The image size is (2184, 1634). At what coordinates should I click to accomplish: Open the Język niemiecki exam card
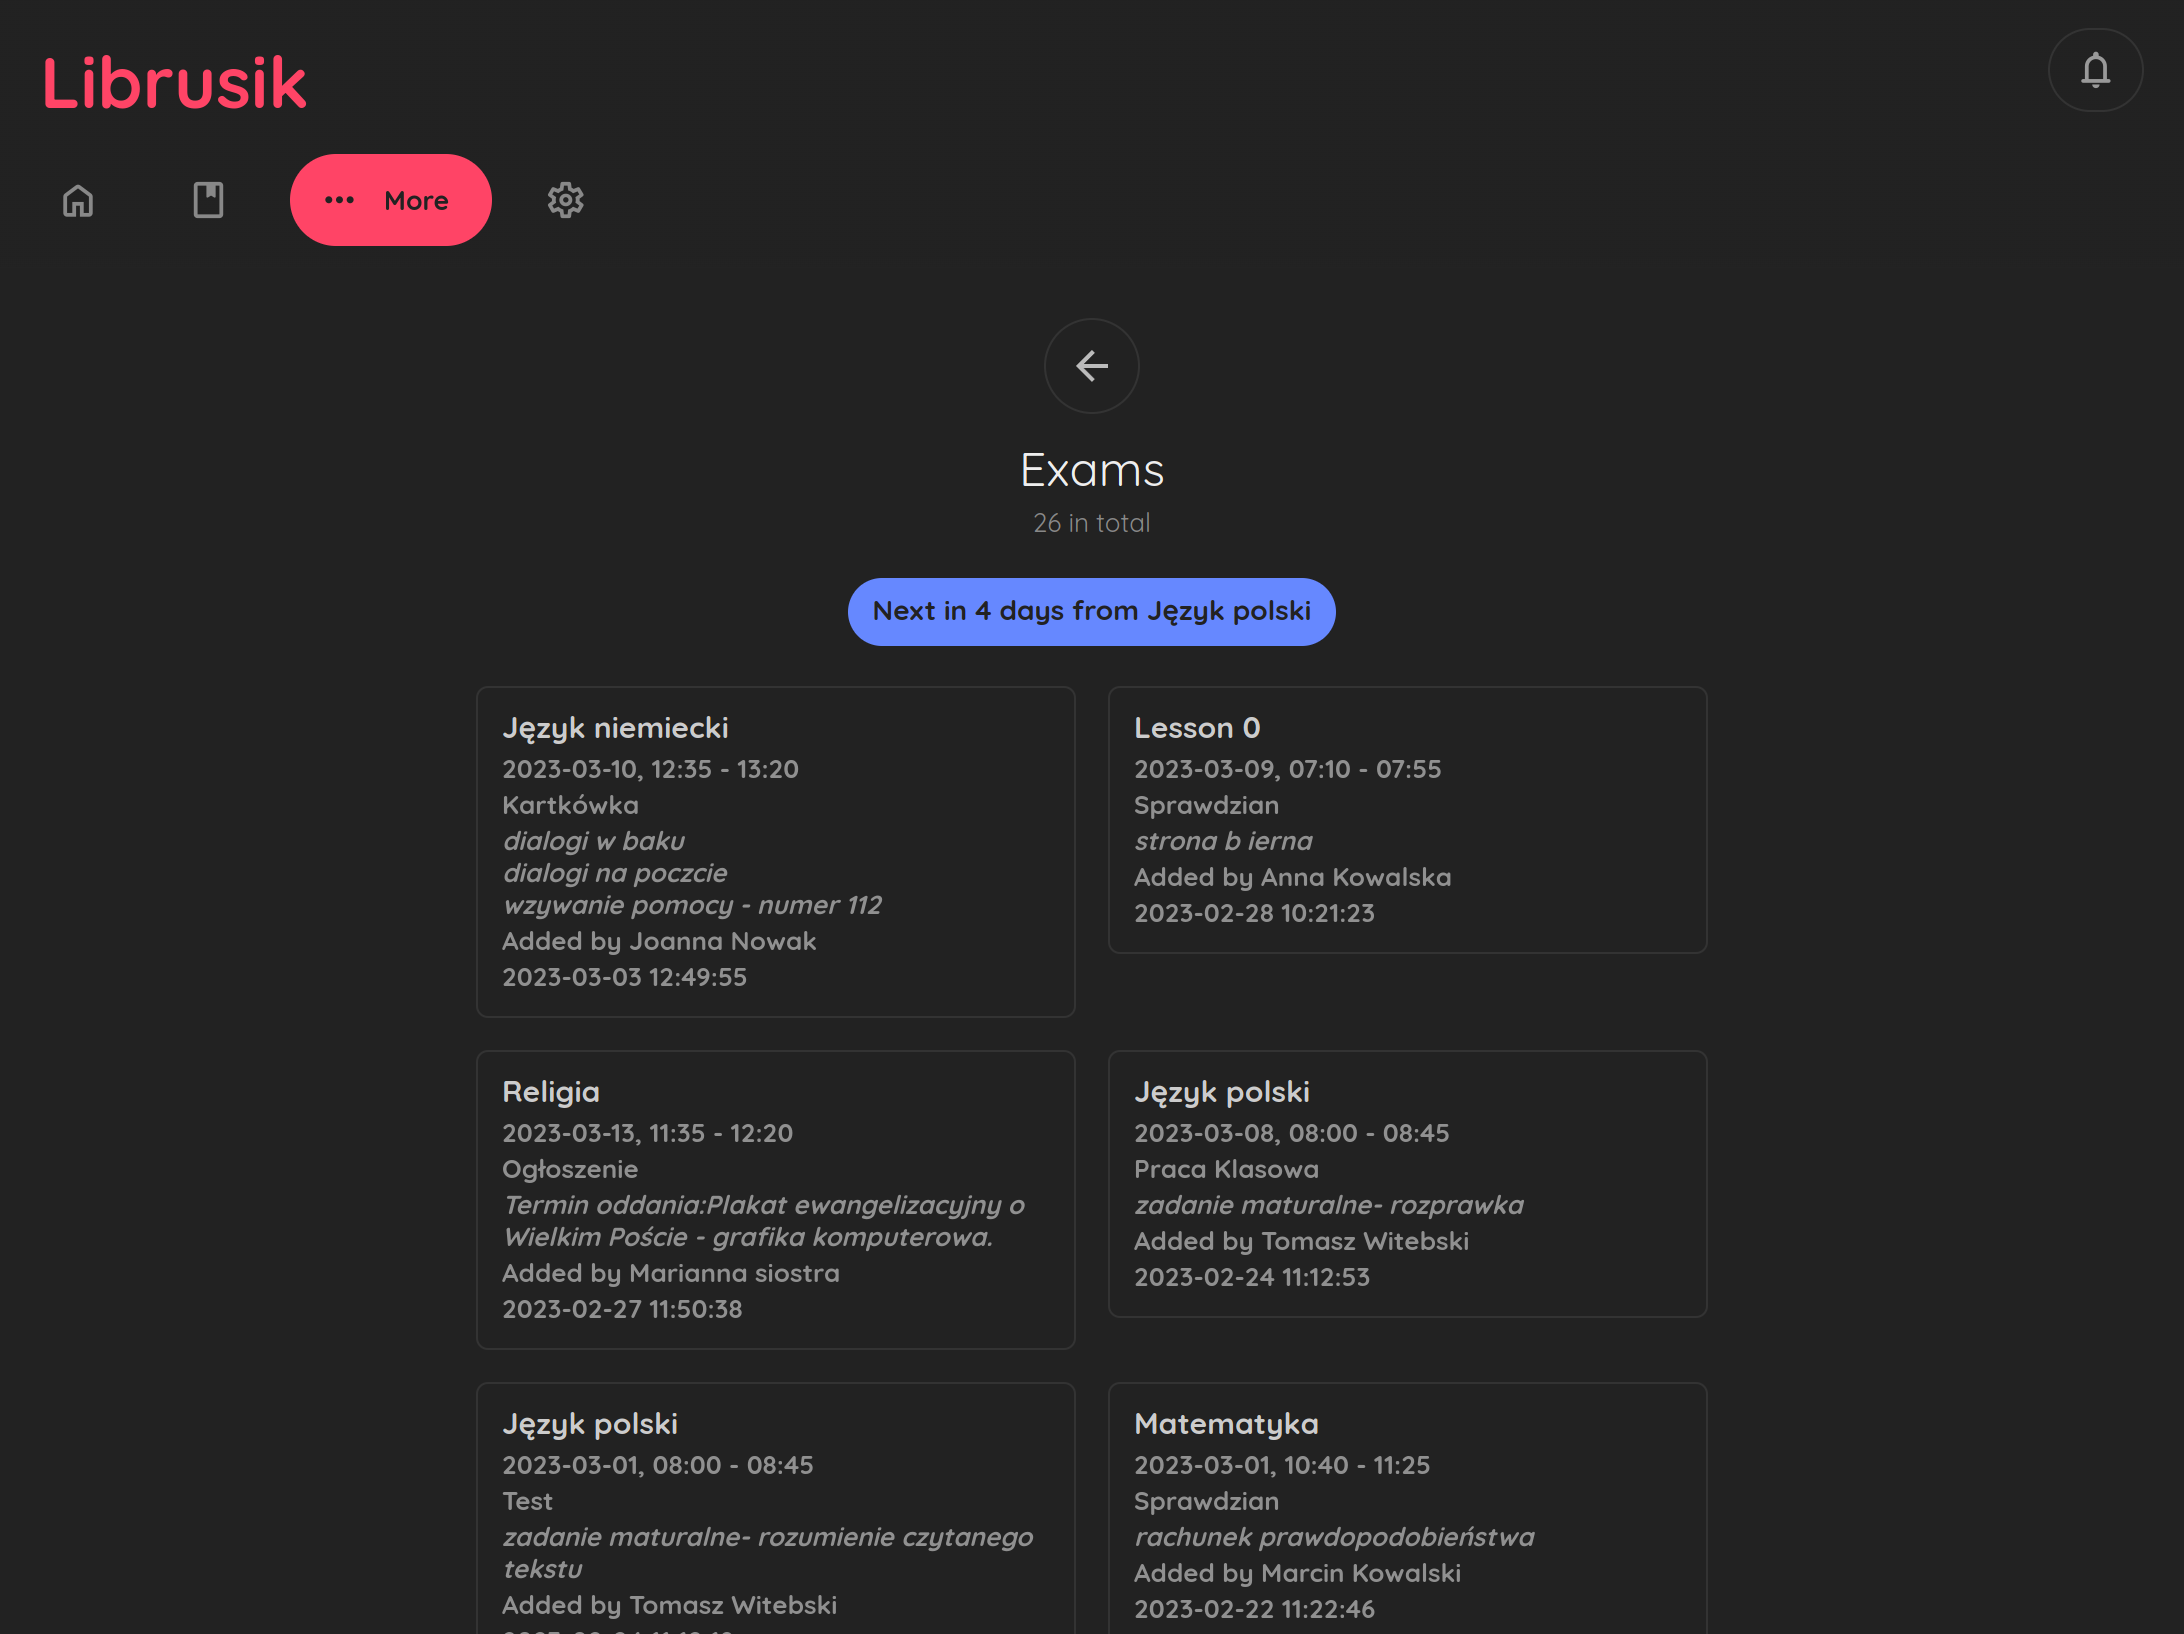coord(775,851)
